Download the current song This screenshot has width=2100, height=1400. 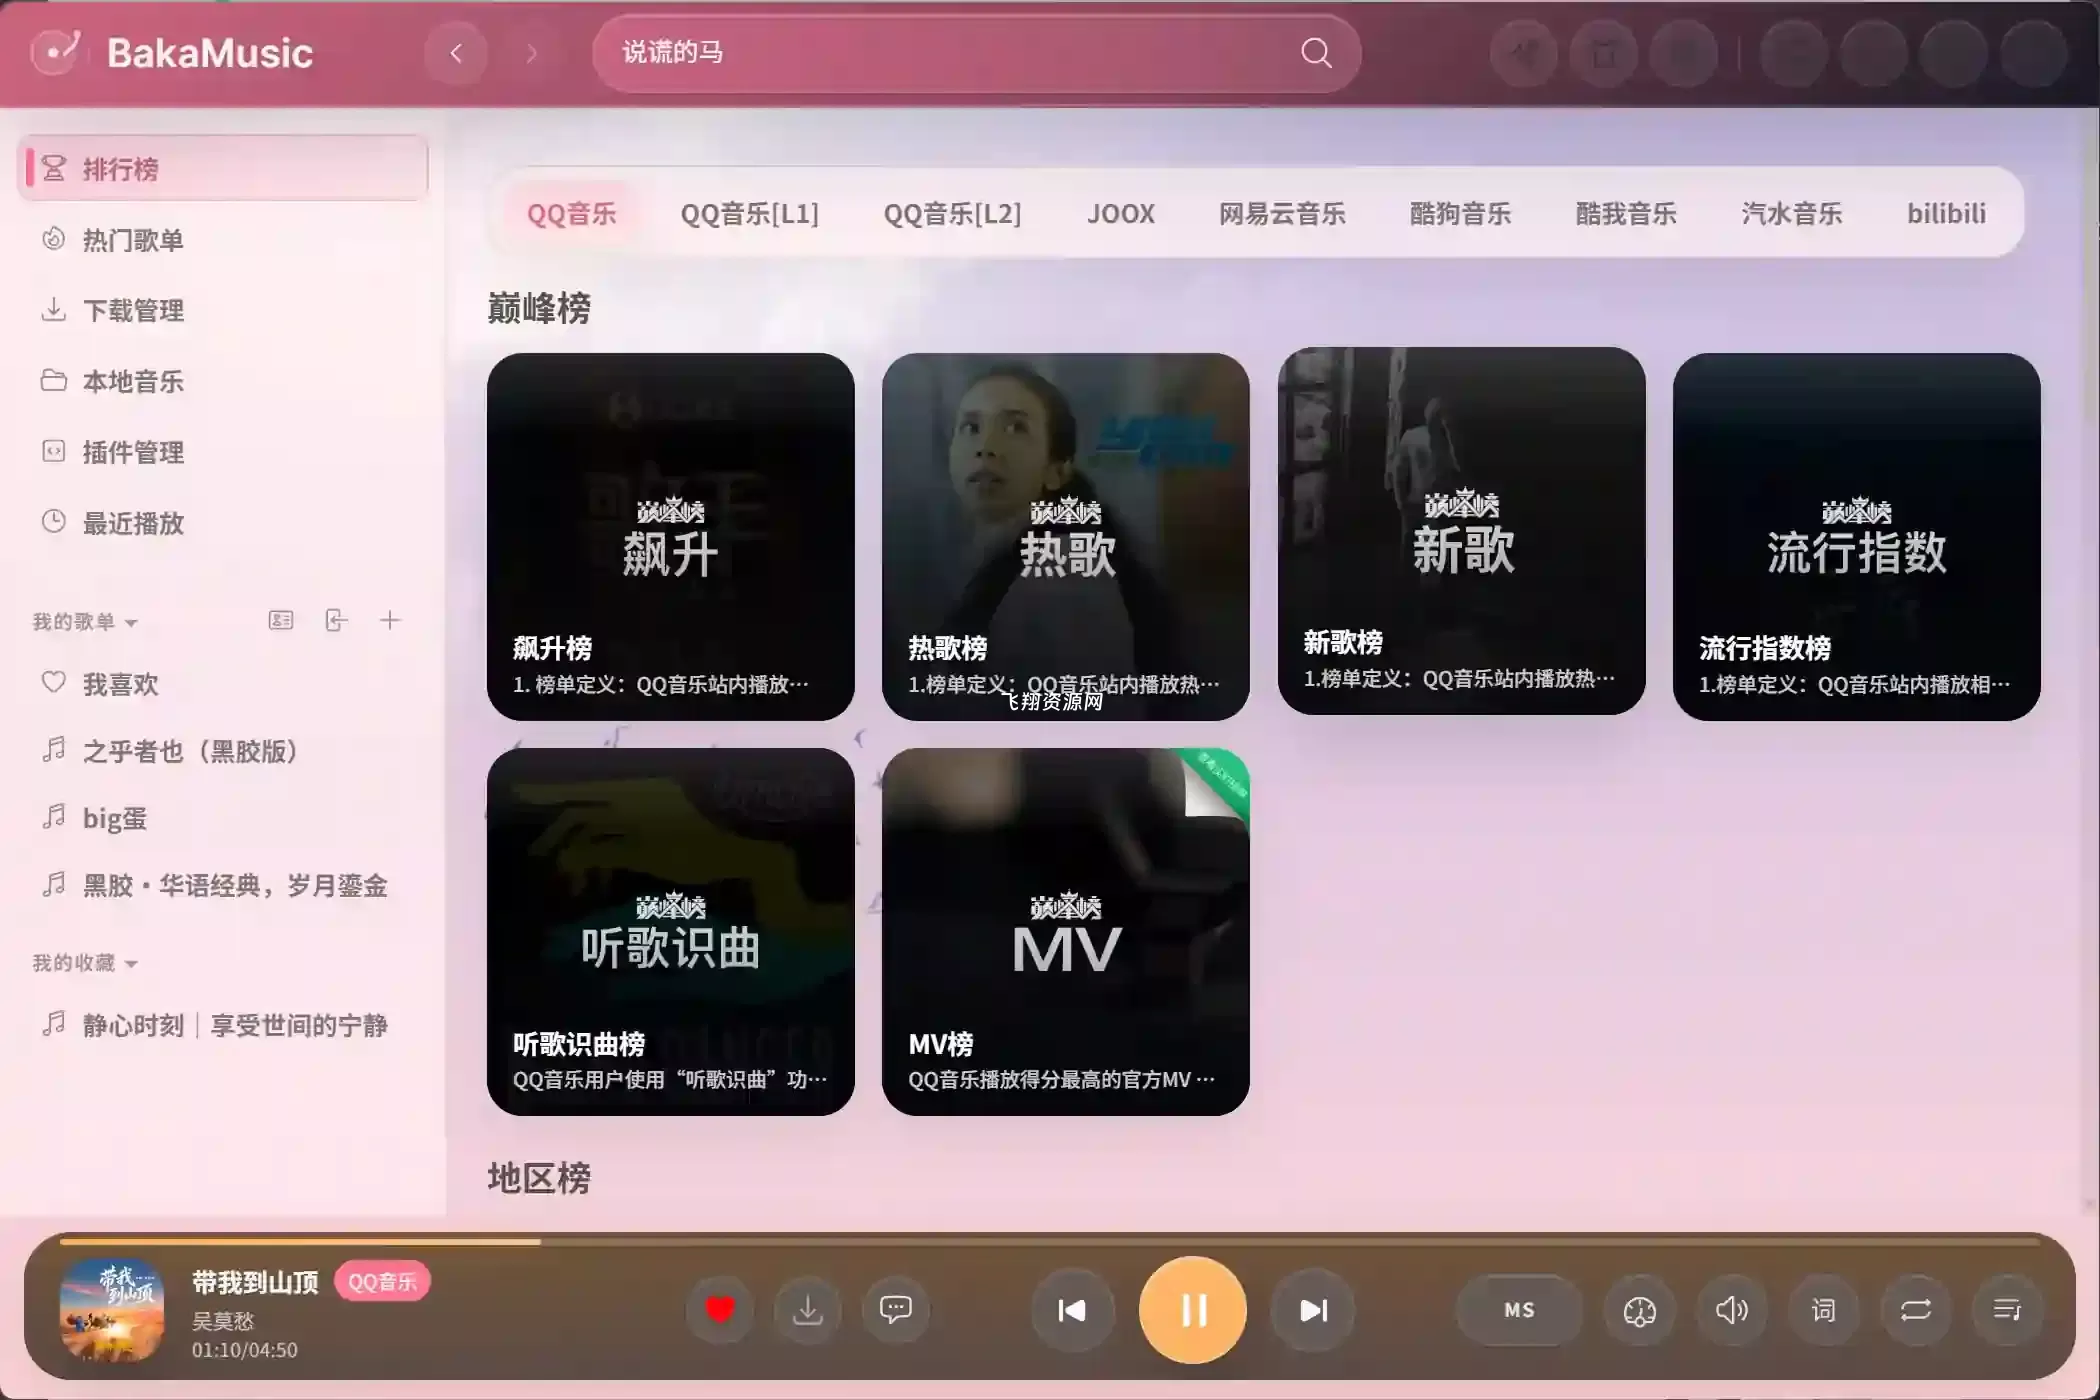point(808,1309)
